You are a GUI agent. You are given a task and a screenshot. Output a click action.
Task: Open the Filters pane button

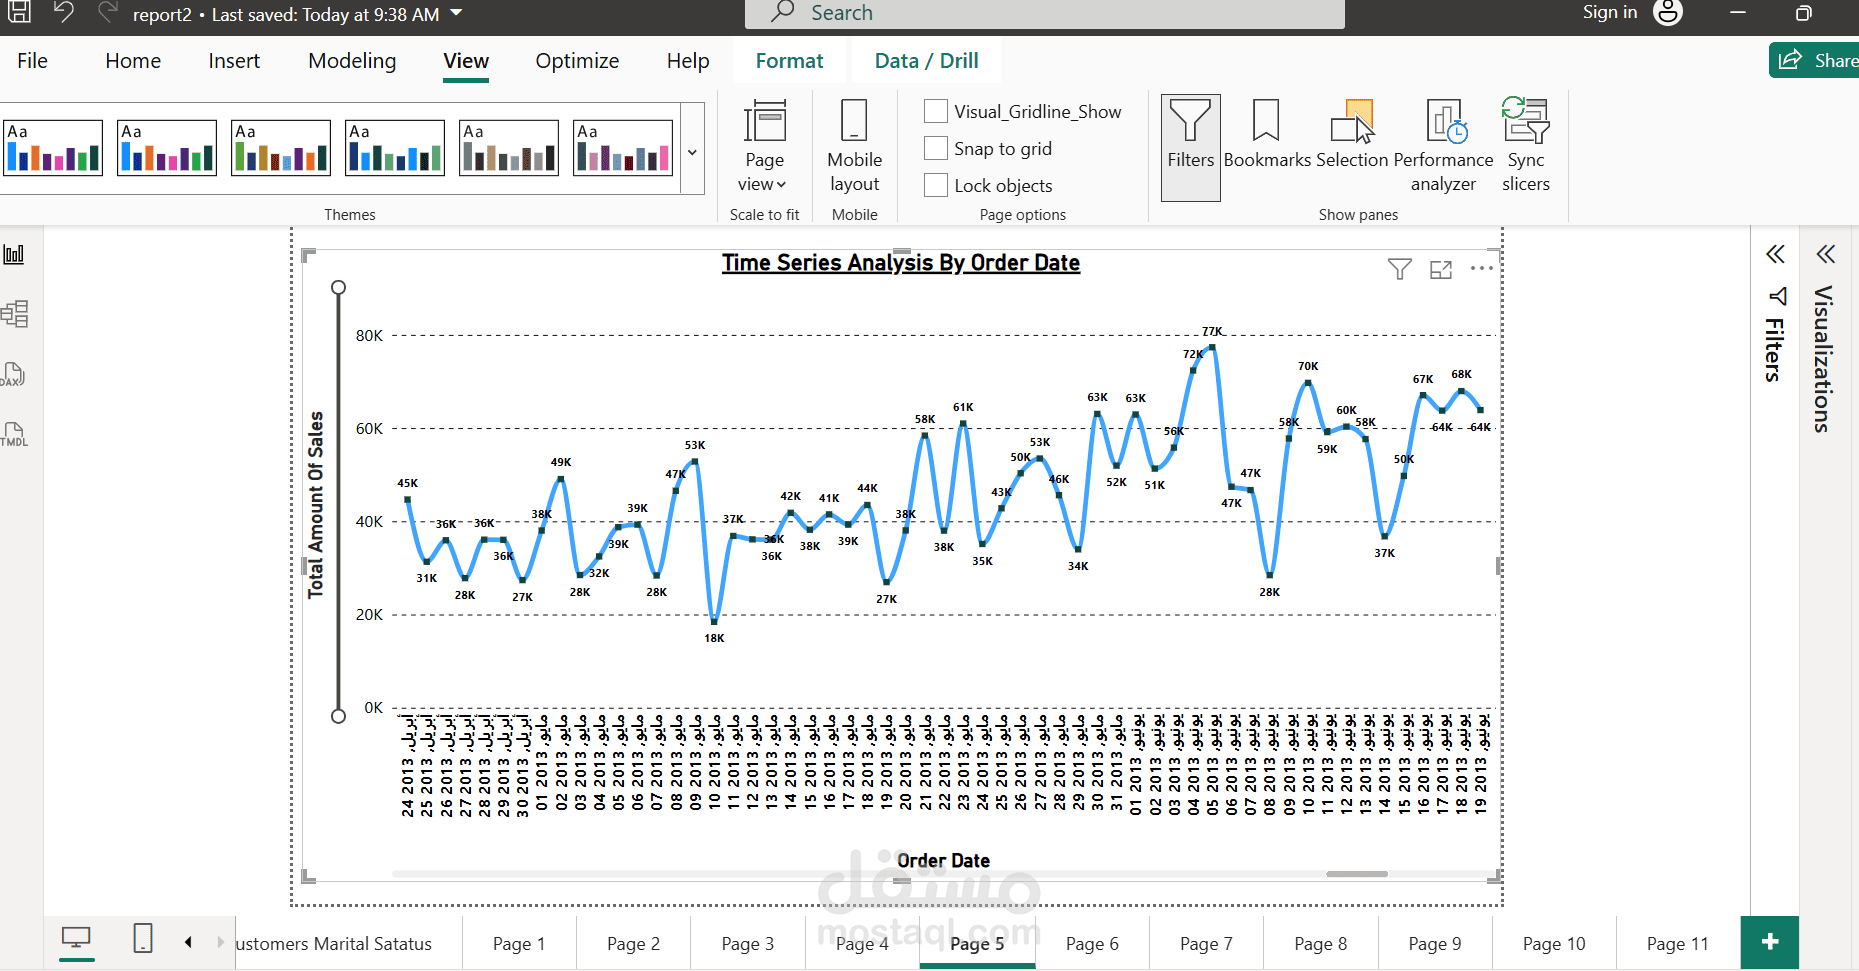pyautogui.click(x=1190, y=147)
